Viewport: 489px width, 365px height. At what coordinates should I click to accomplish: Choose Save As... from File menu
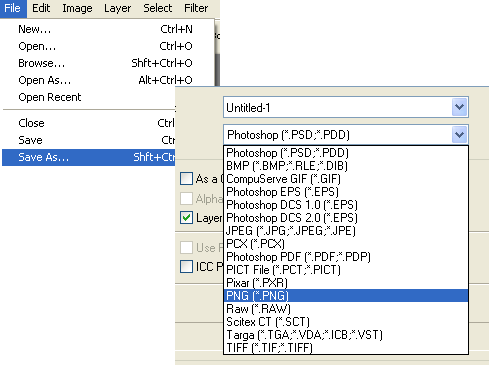(89, 157)
